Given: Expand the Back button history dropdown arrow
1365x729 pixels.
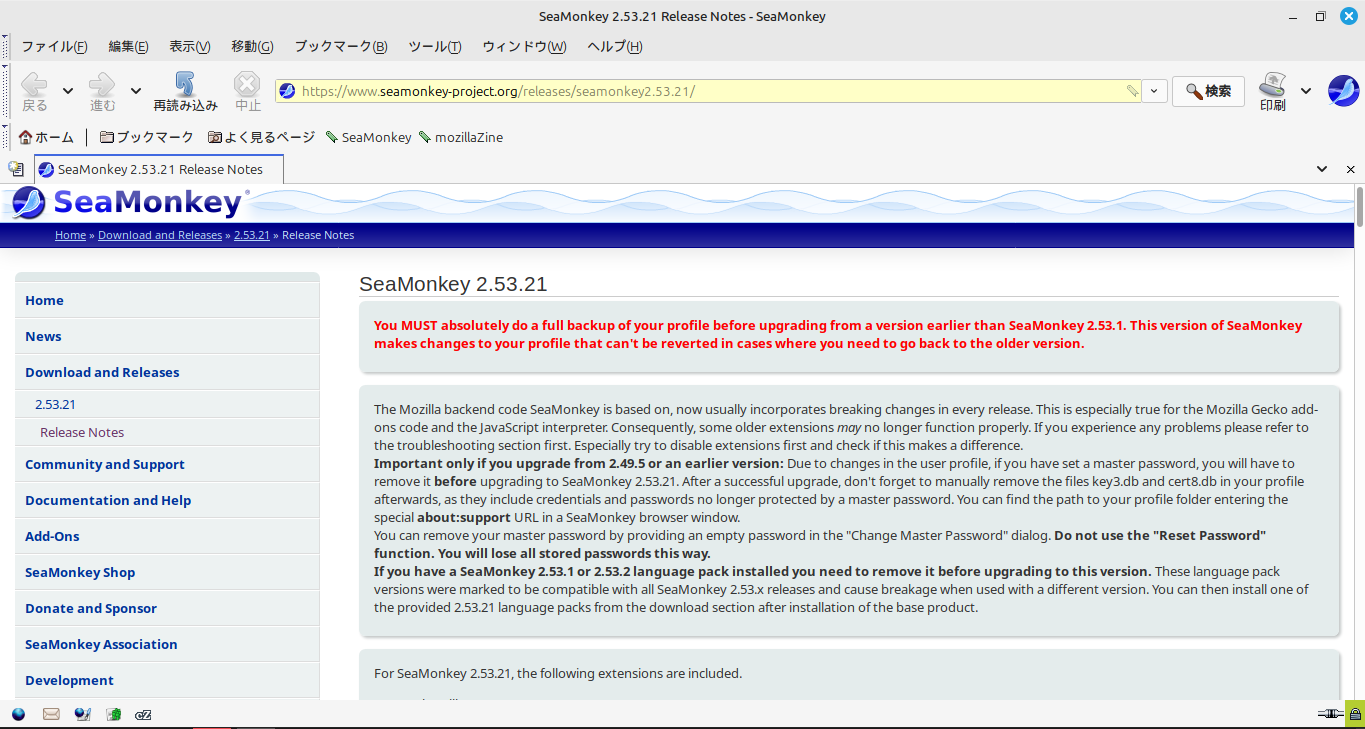Looking at the screenshot, I should (68, 91).
